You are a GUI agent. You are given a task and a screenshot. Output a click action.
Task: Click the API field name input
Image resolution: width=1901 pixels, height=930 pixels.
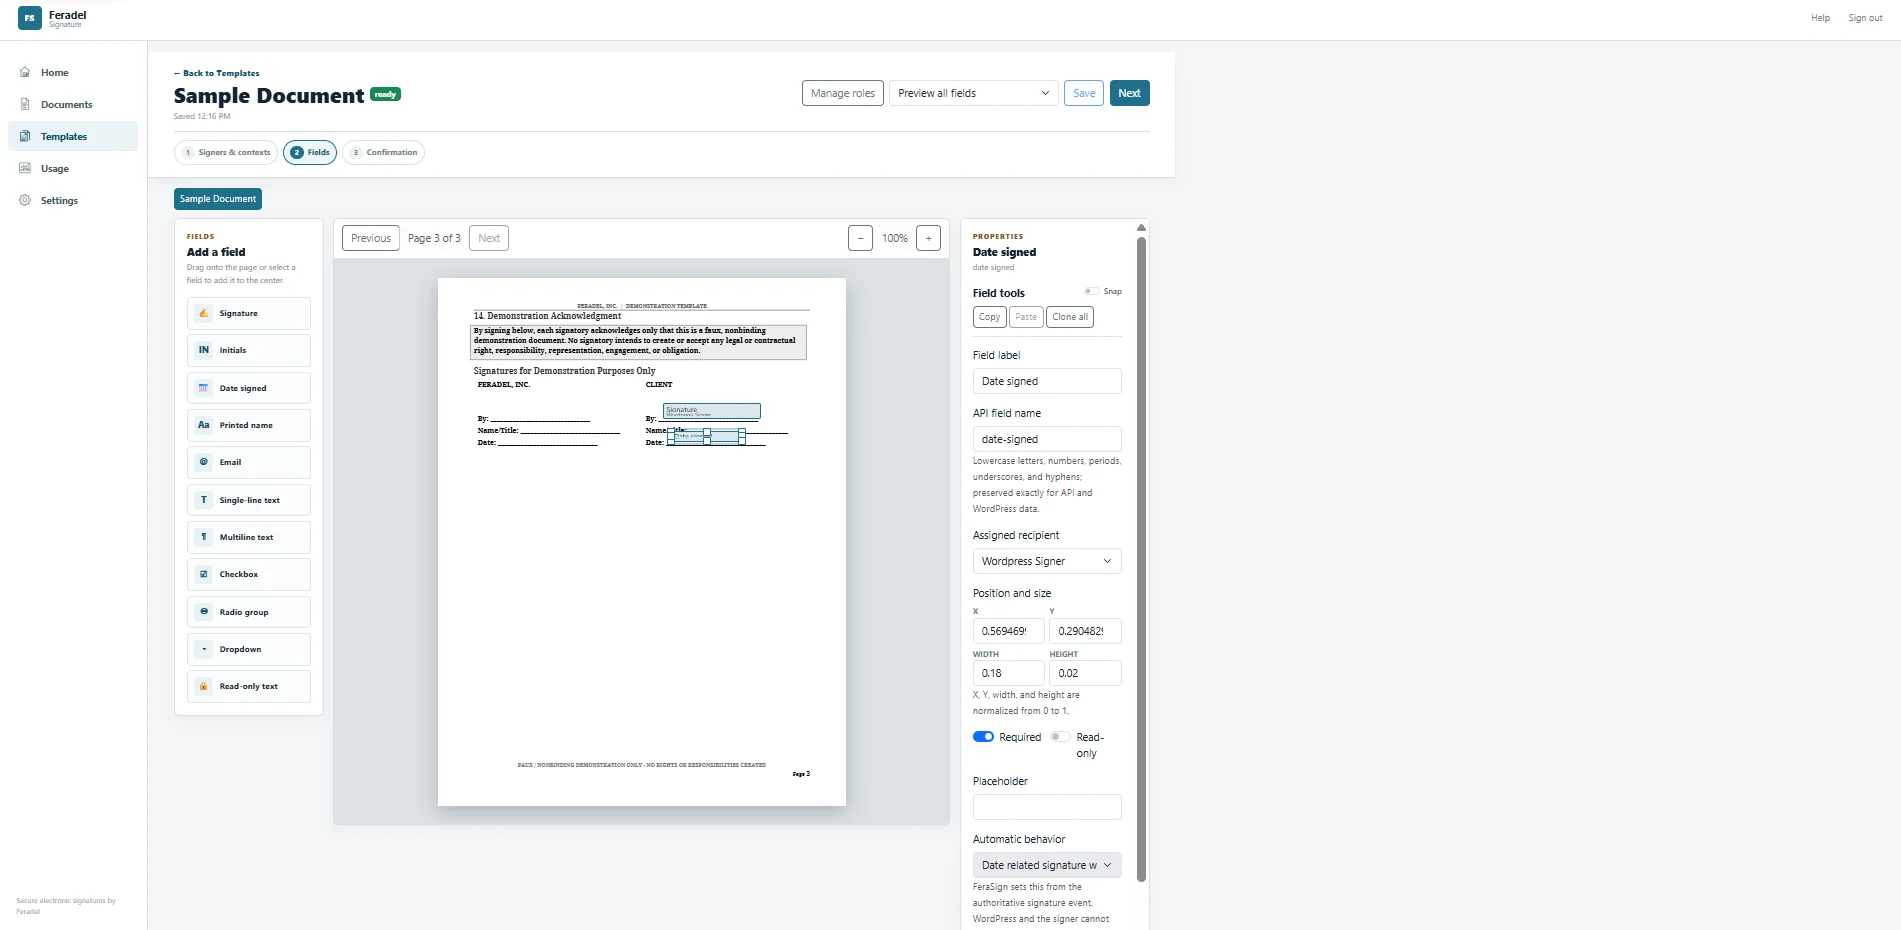1047,439
